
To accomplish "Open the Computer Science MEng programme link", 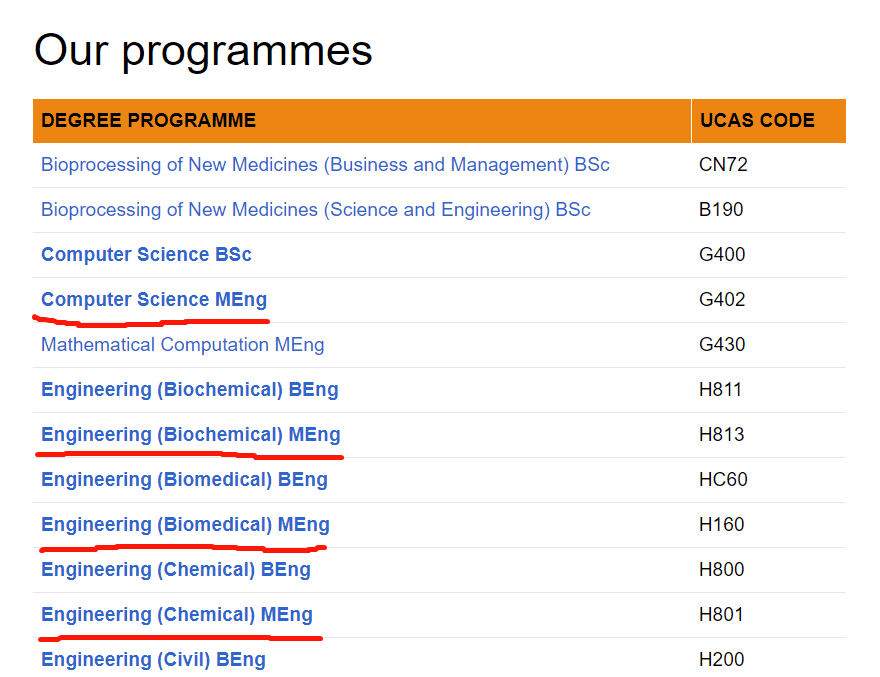I will 154,300.
